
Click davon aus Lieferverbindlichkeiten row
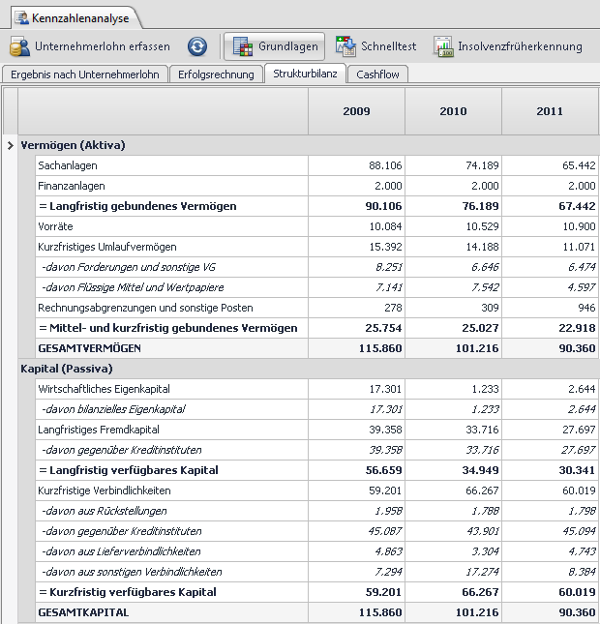point(317,551)
